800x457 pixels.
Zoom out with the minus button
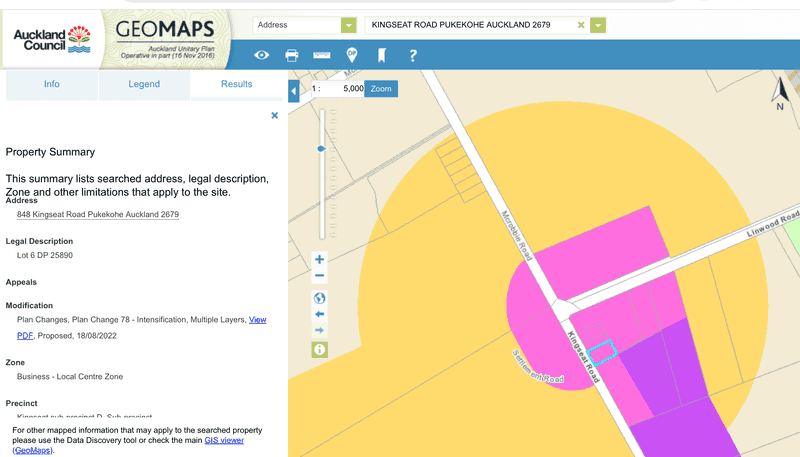320,275
